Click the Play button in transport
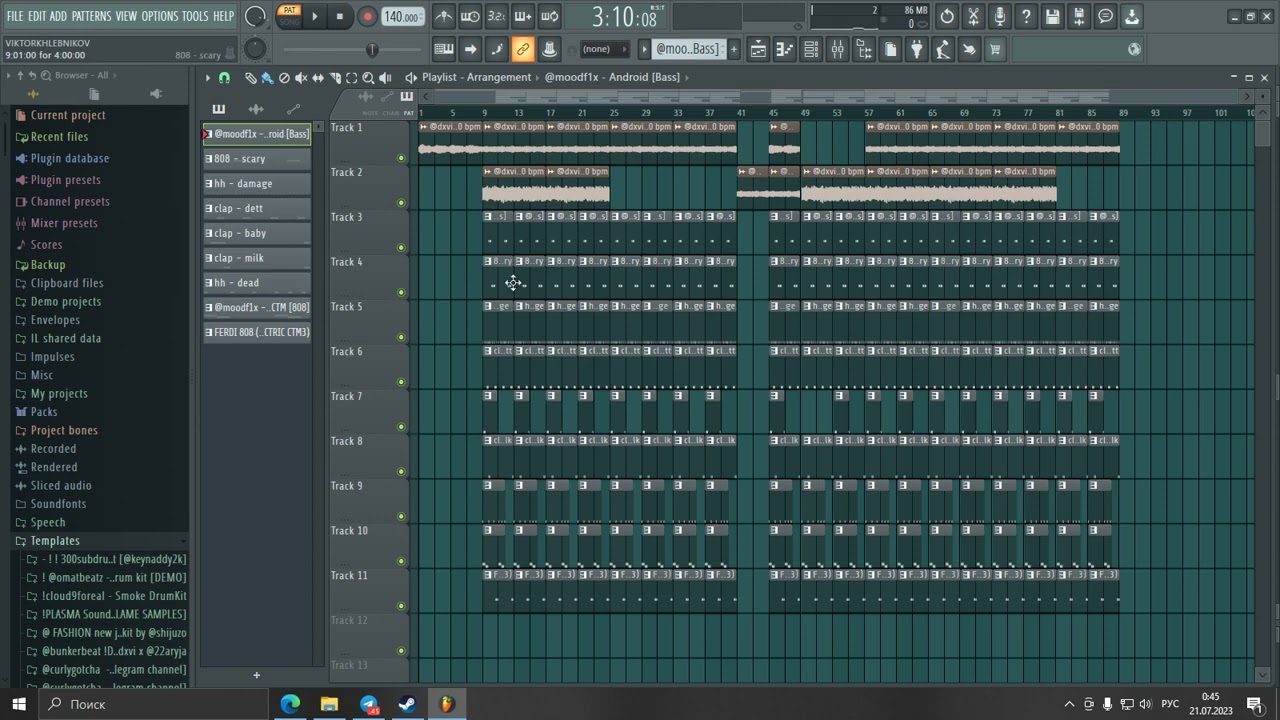 pyautogui.click(x=314, y=16)
